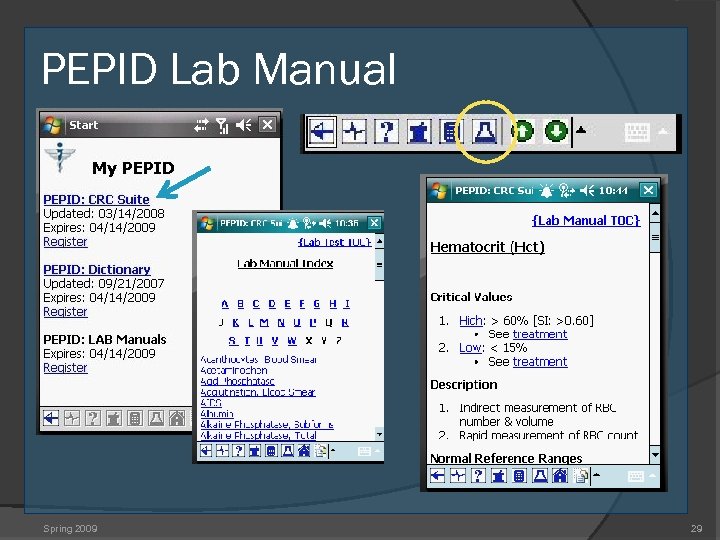
Task: Click the speaker icon in the Hematocrit window title bar
Action: 587,190
